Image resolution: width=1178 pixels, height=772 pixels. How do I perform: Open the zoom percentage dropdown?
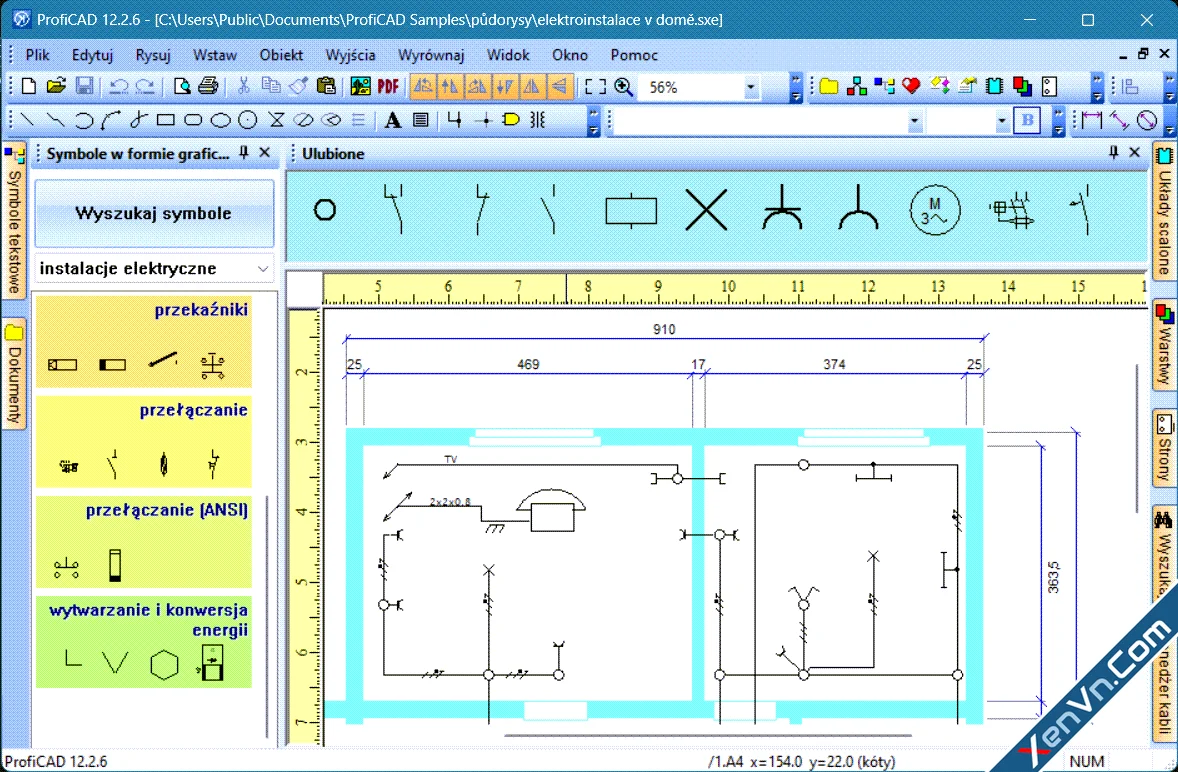pos(750,88)
